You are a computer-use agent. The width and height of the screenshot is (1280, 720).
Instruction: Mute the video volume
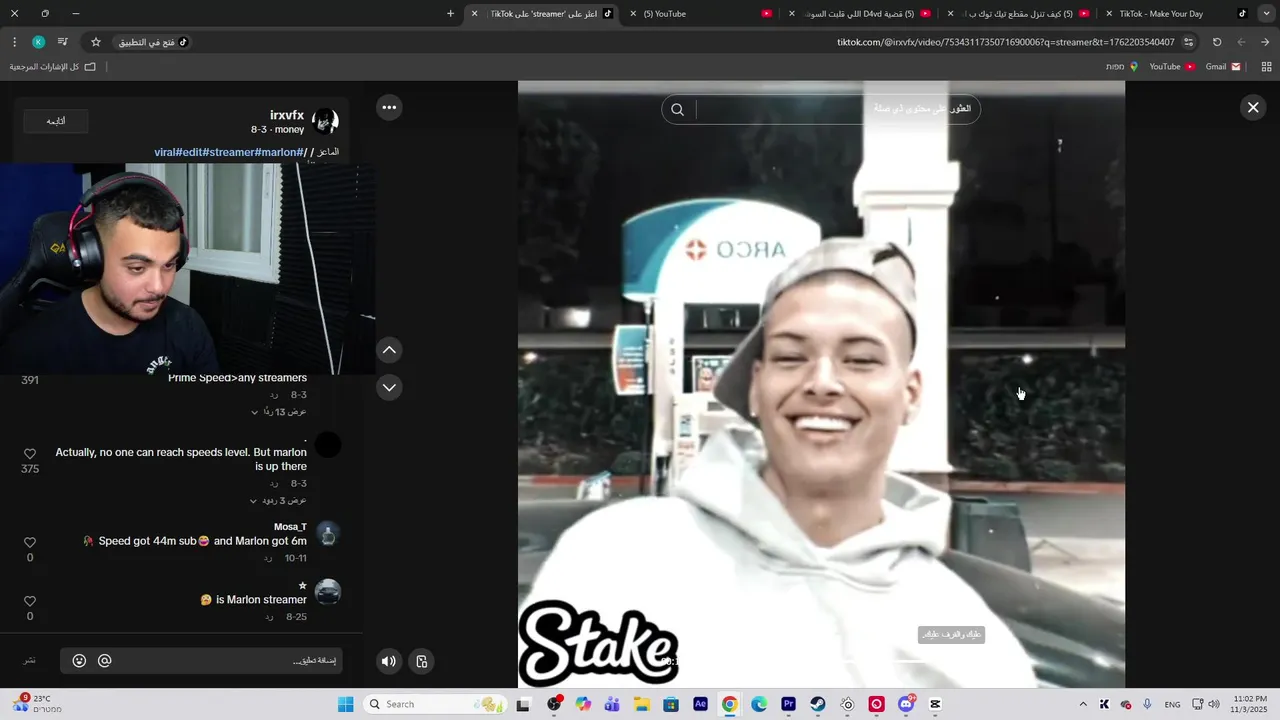[x=389, y=661]
